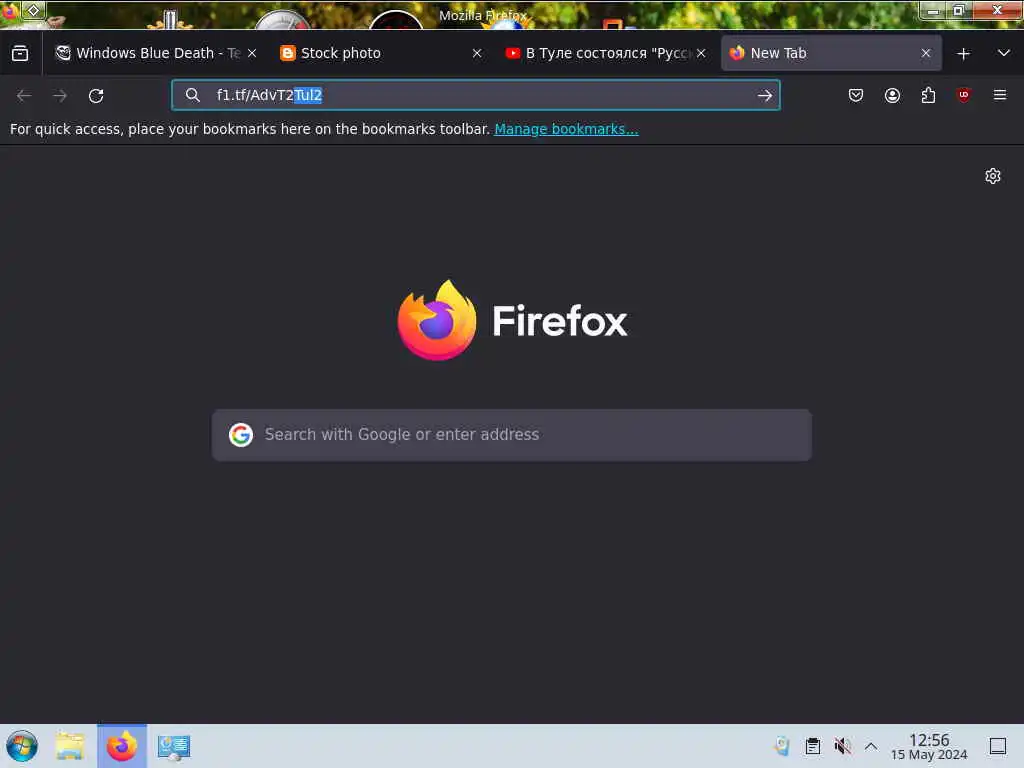Click Search with Google or enter address field

pyautogui.click(x=512, y=435)
